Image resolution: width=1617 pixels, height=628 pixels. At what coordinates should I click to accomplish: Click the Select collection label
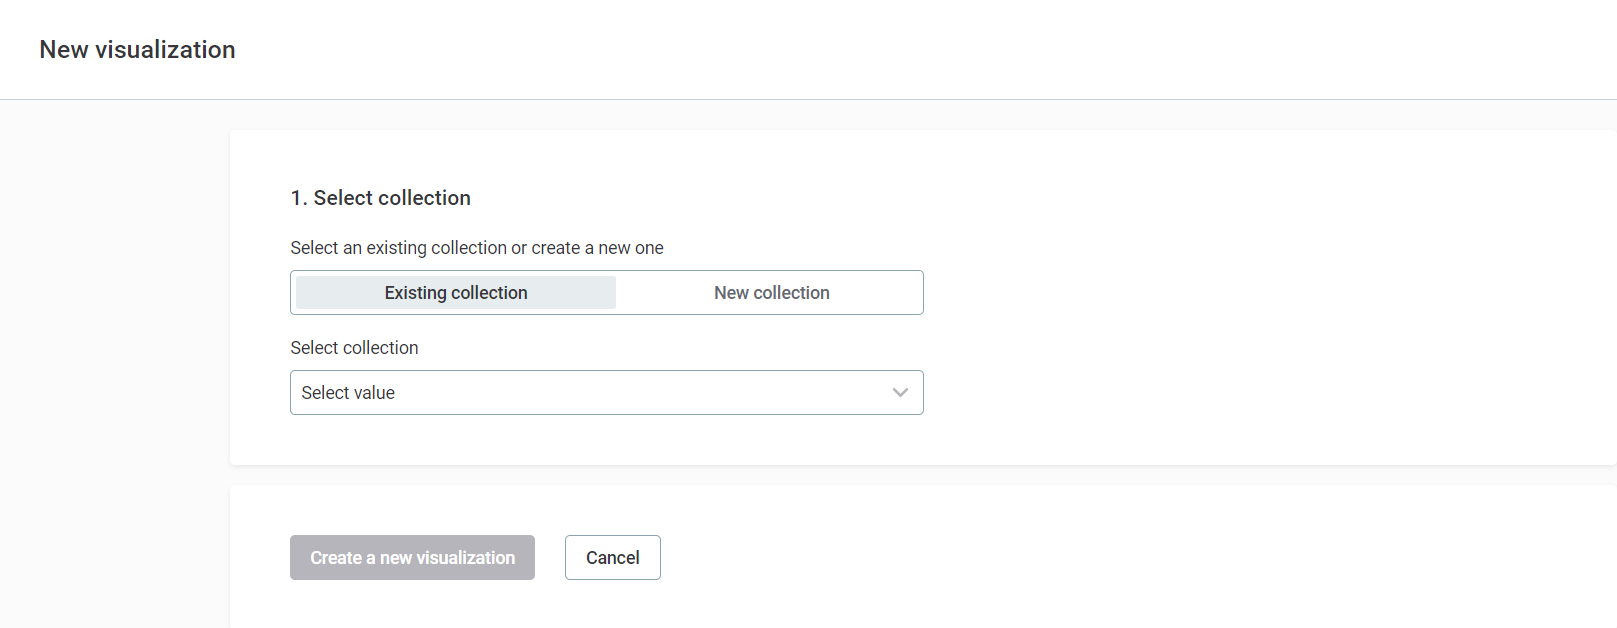click(x=354, y=347)
